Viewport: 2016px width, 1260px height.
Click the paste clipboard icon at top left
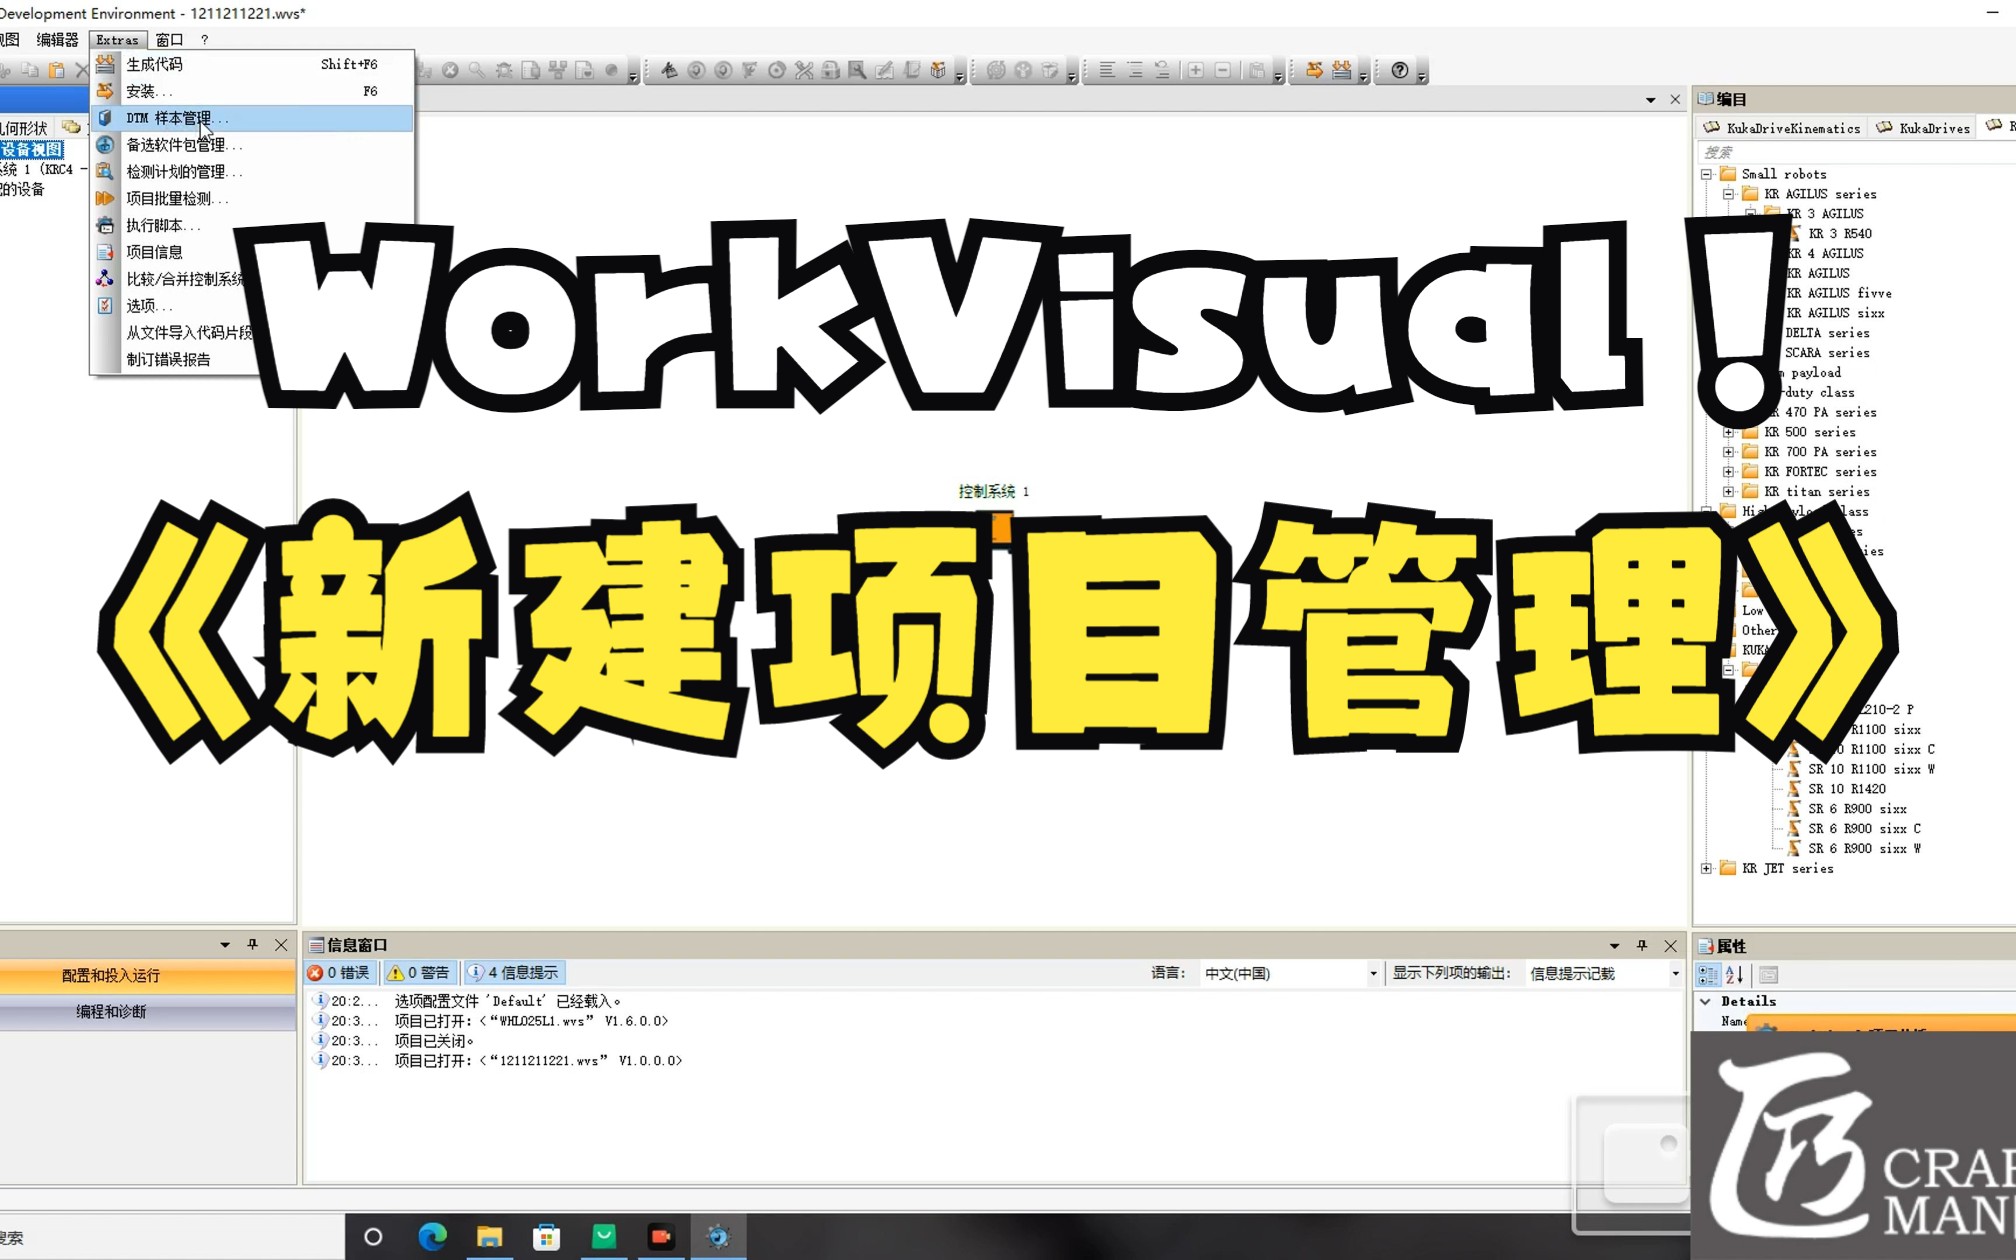[x=57, y=70]
